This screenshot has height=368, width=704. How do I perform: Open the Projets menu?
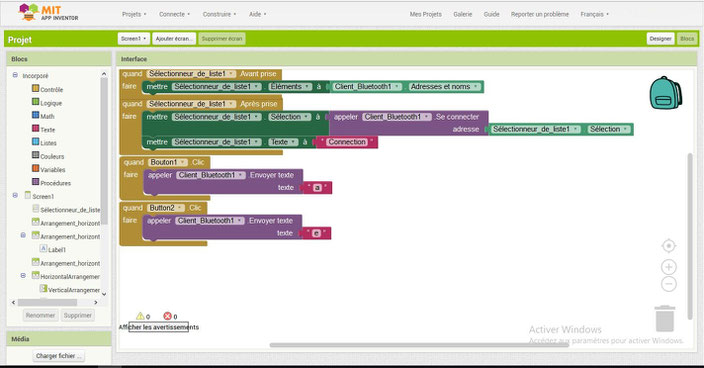coord(134,14)
